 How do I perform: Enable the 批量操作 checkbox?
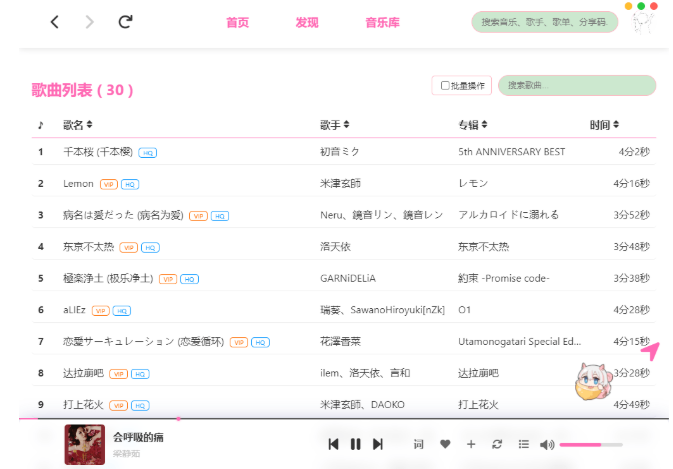tap(445, 85)
